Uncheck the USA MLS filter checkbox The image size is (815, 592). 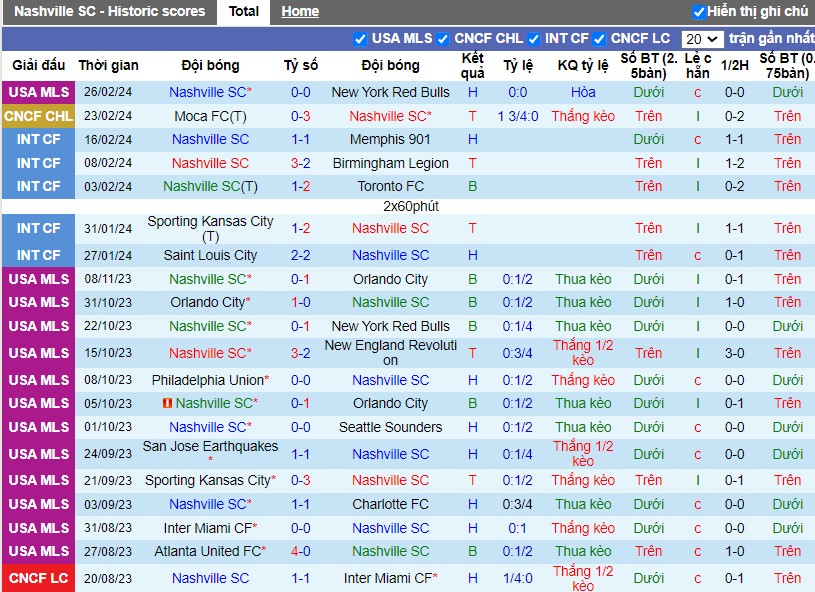360,39
